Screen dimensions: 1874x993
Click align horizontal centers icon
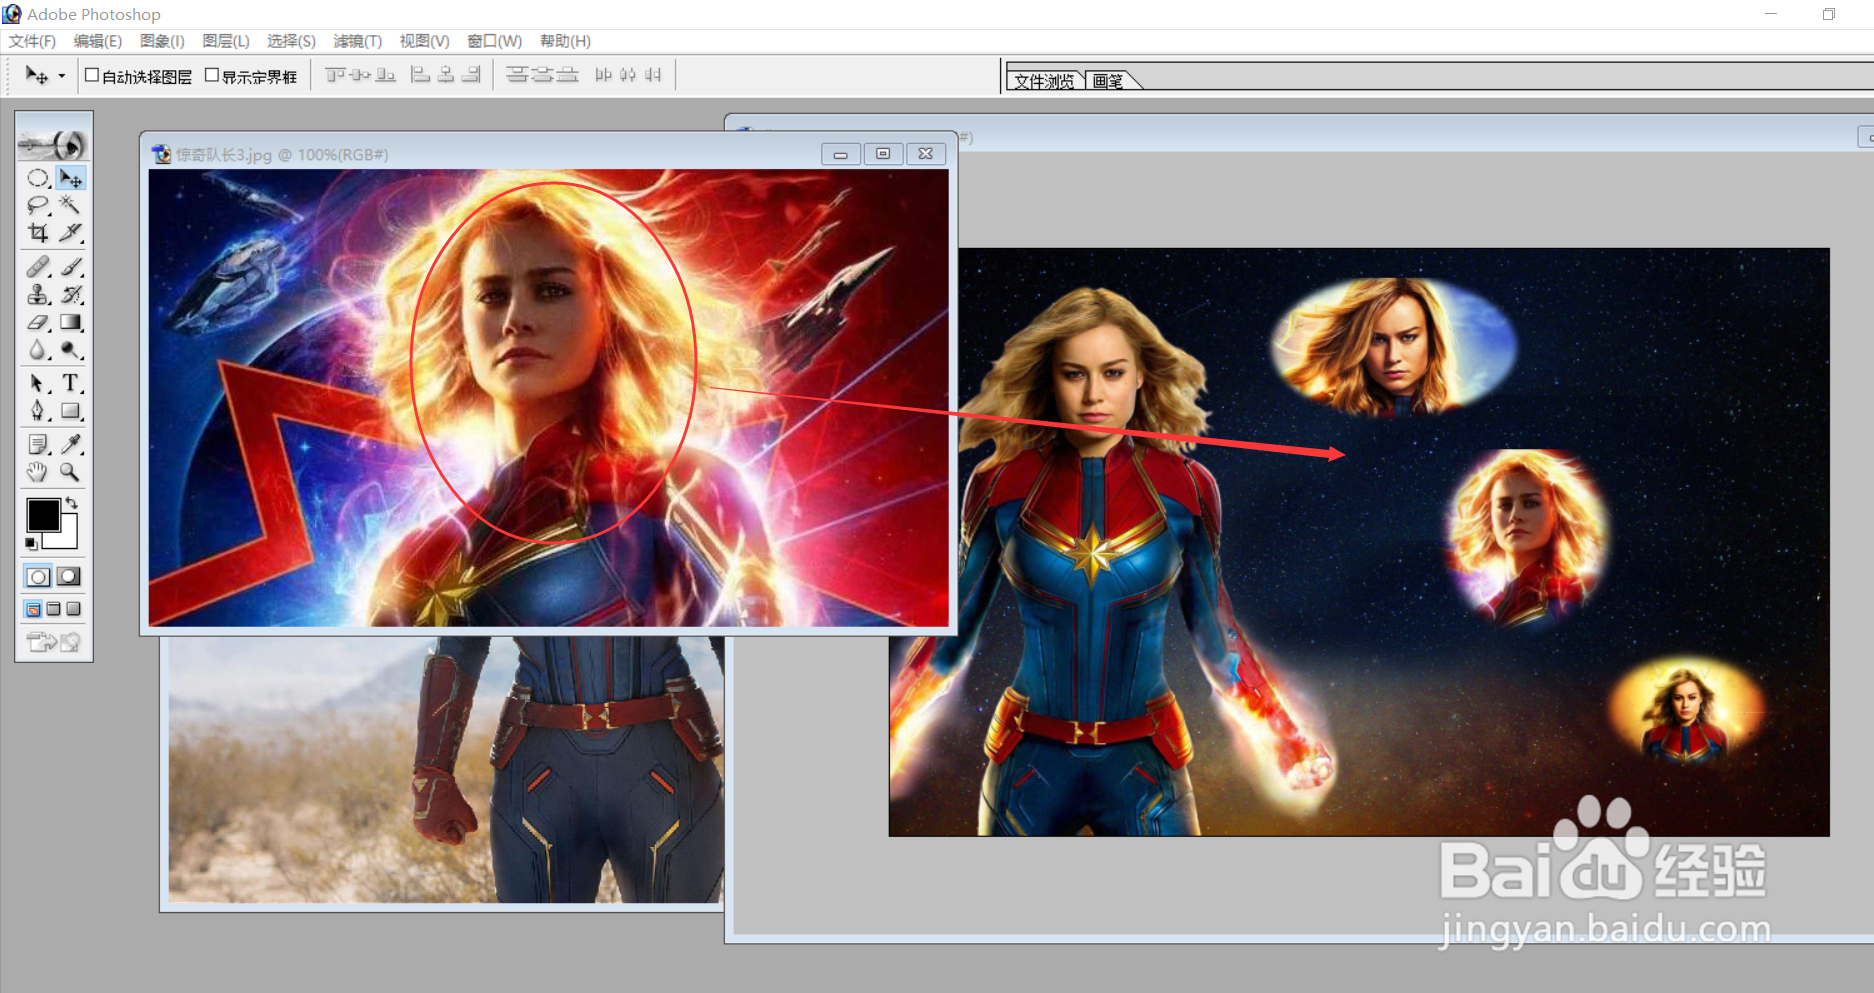click(x=446, y=75)
